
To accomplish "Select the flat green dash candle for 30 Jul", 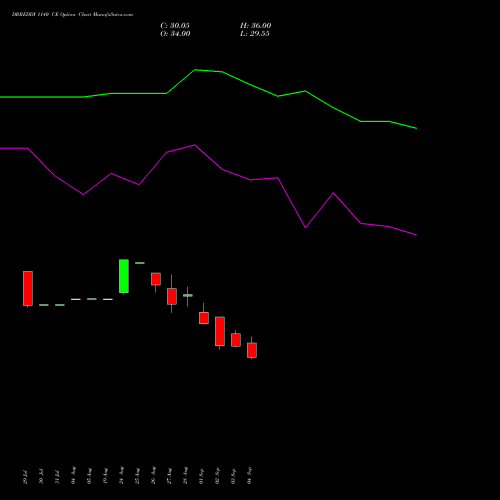I will pyautogui.click(x=44, y=305).
